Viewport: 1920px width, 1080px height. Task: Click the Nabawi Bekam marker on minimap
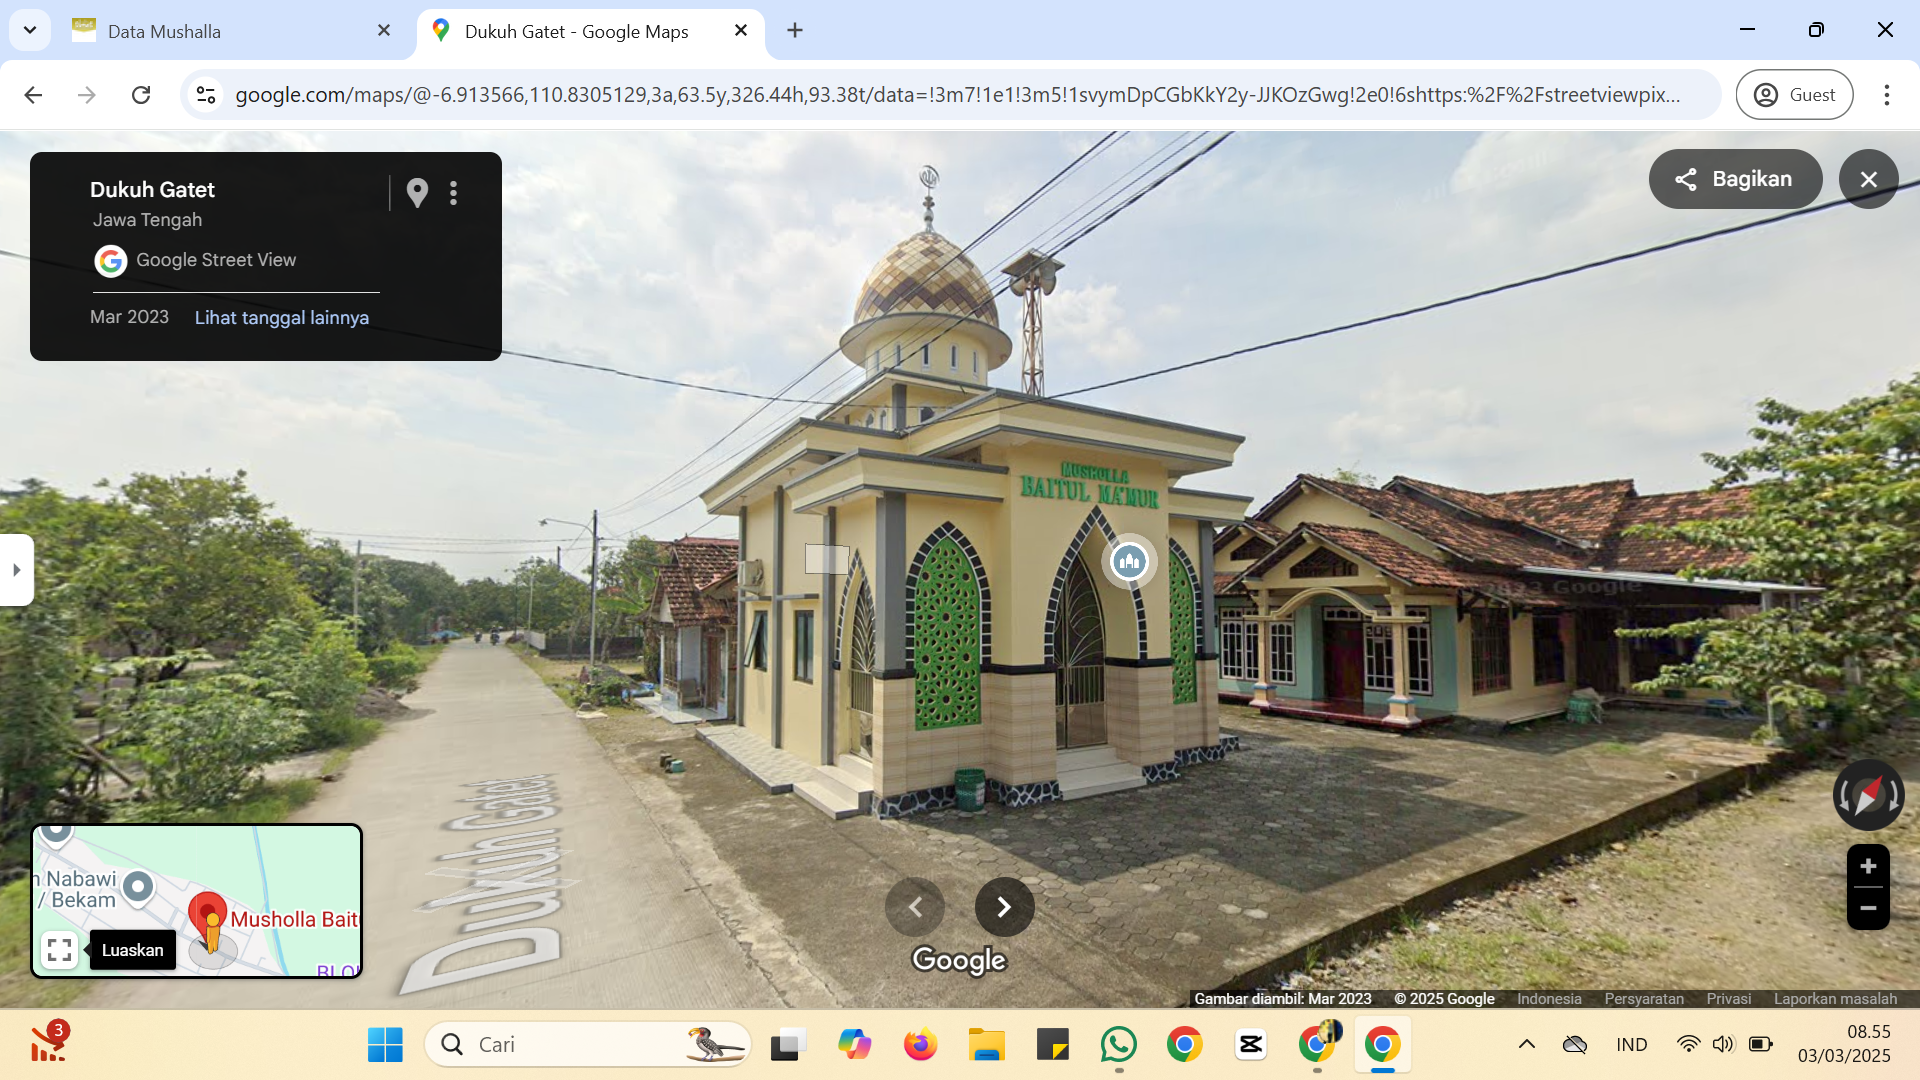(x=138, y=886)
